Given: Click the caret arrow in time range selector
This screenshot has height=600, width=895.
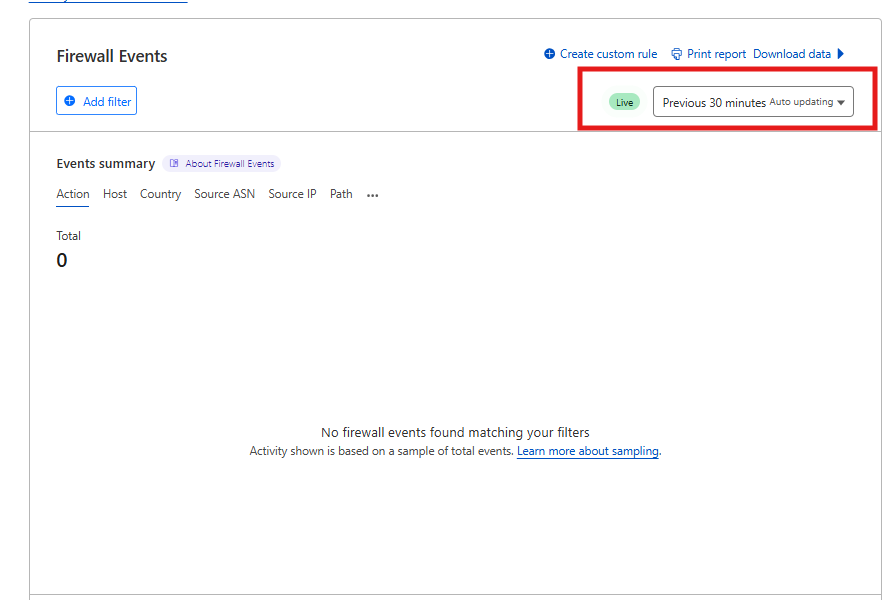Looking at the screenshot, I should [x=841, y=103].
